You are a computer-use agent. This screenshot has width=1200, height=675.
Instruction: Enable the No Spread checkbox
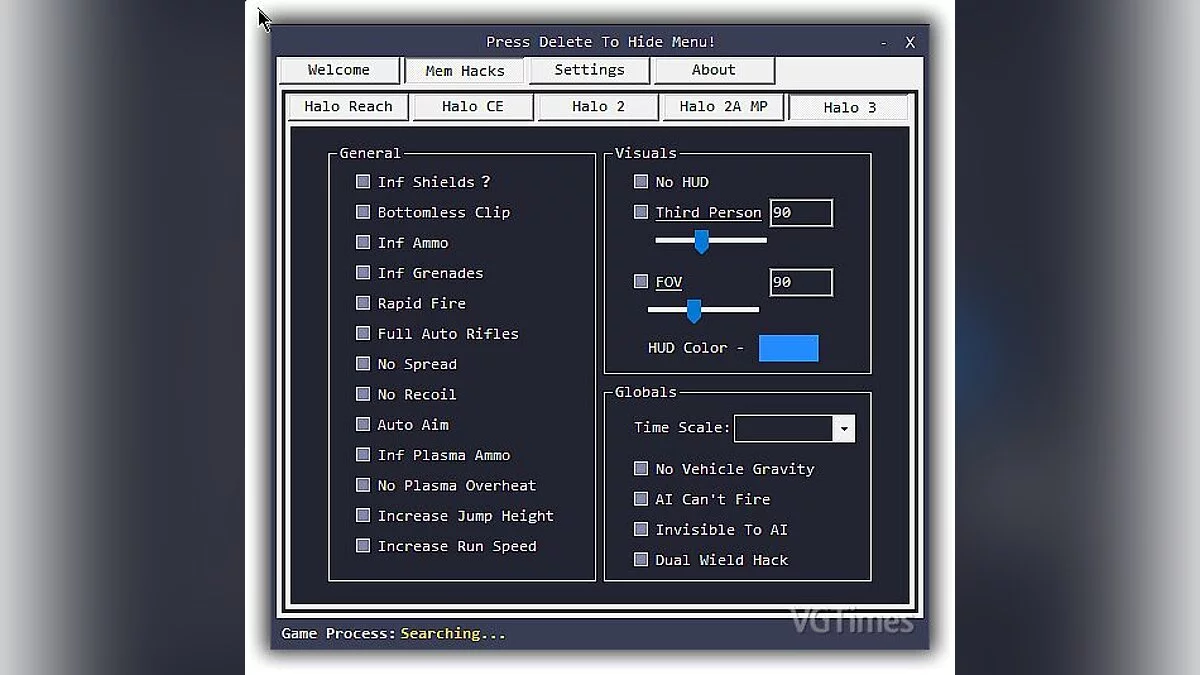[x=363, y=364]
